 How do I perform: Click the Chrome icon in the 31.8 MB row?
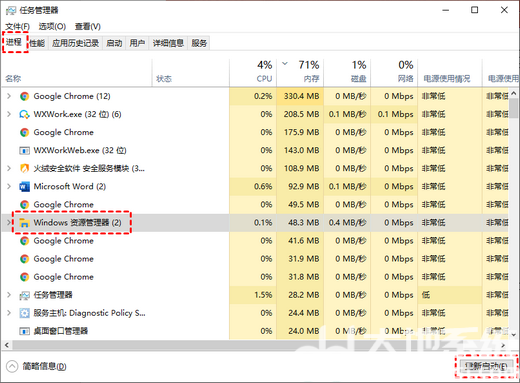pos(24,277)
